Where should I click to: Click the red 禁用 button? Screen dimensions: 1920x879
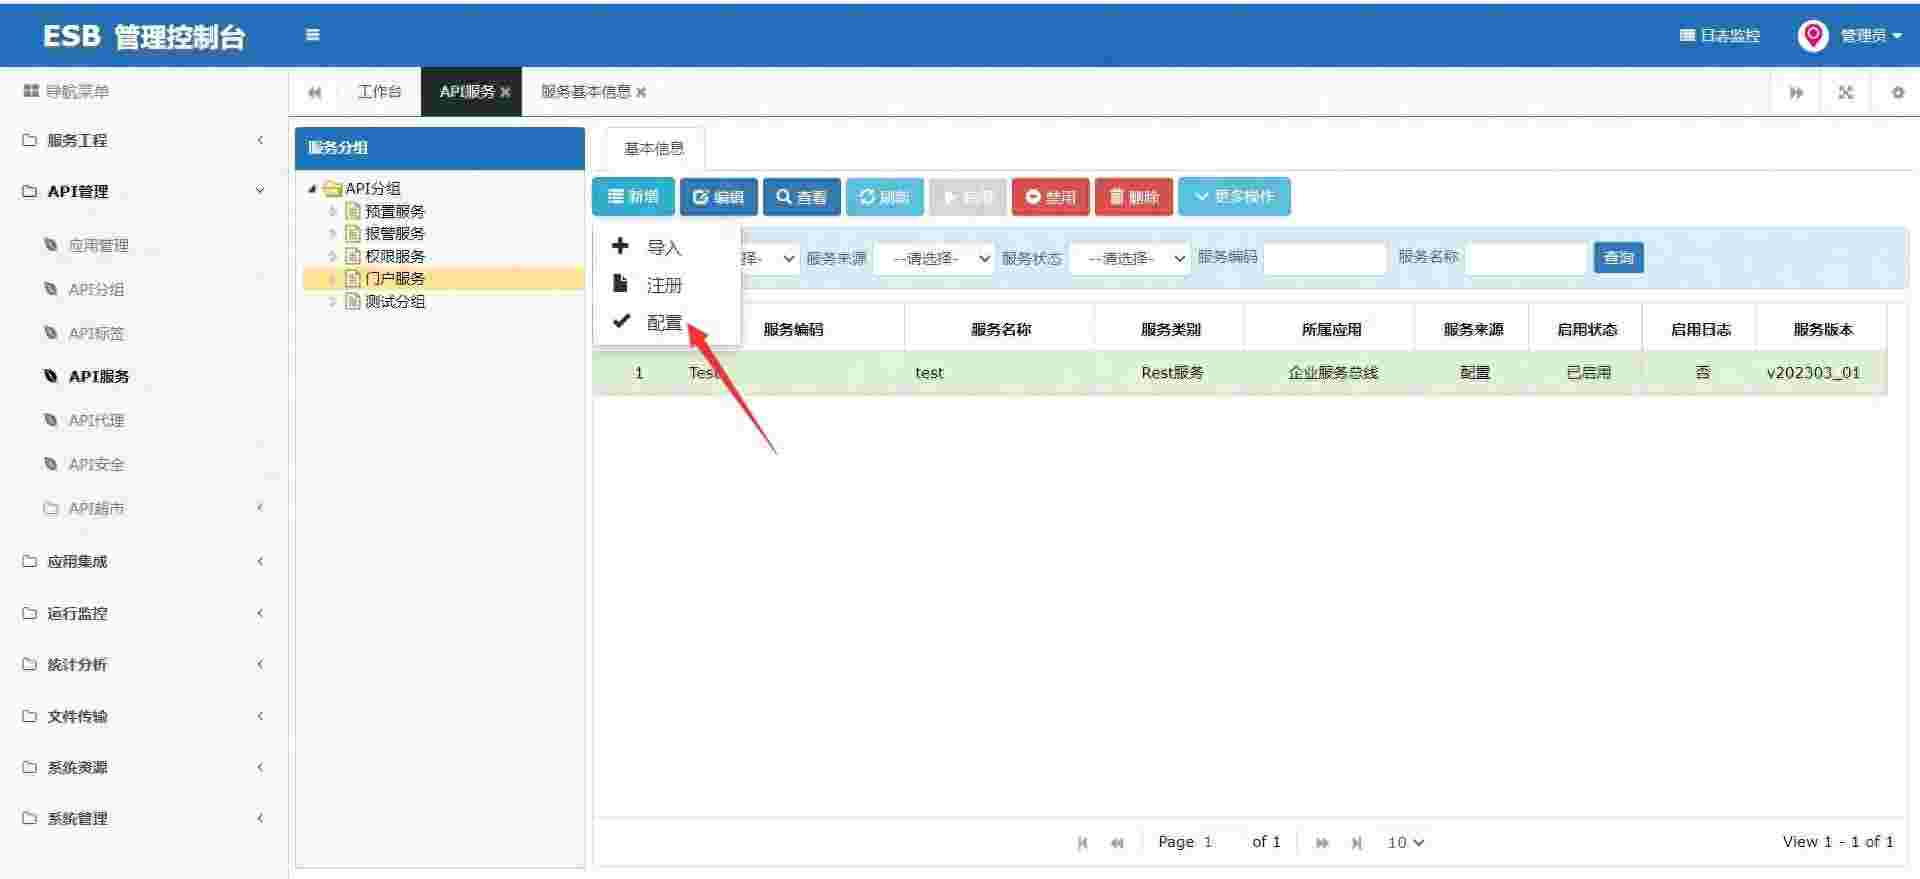[x=1050, y=197]
